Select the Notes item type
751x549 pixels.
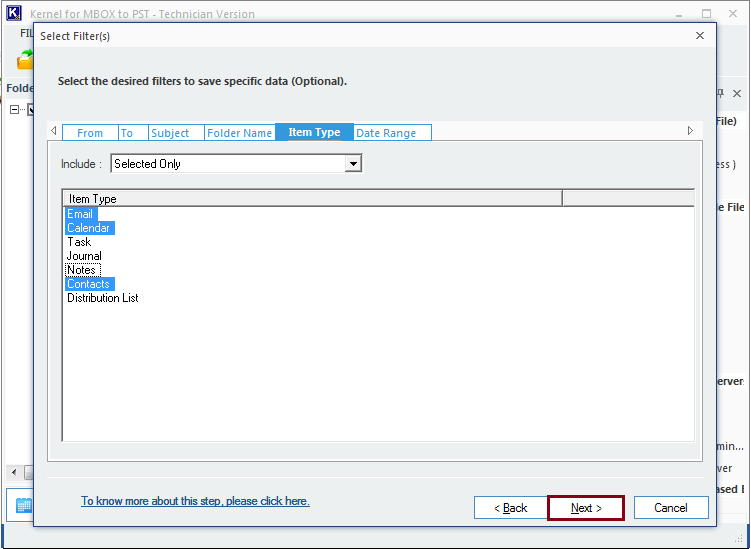click(x=81, y=270)
